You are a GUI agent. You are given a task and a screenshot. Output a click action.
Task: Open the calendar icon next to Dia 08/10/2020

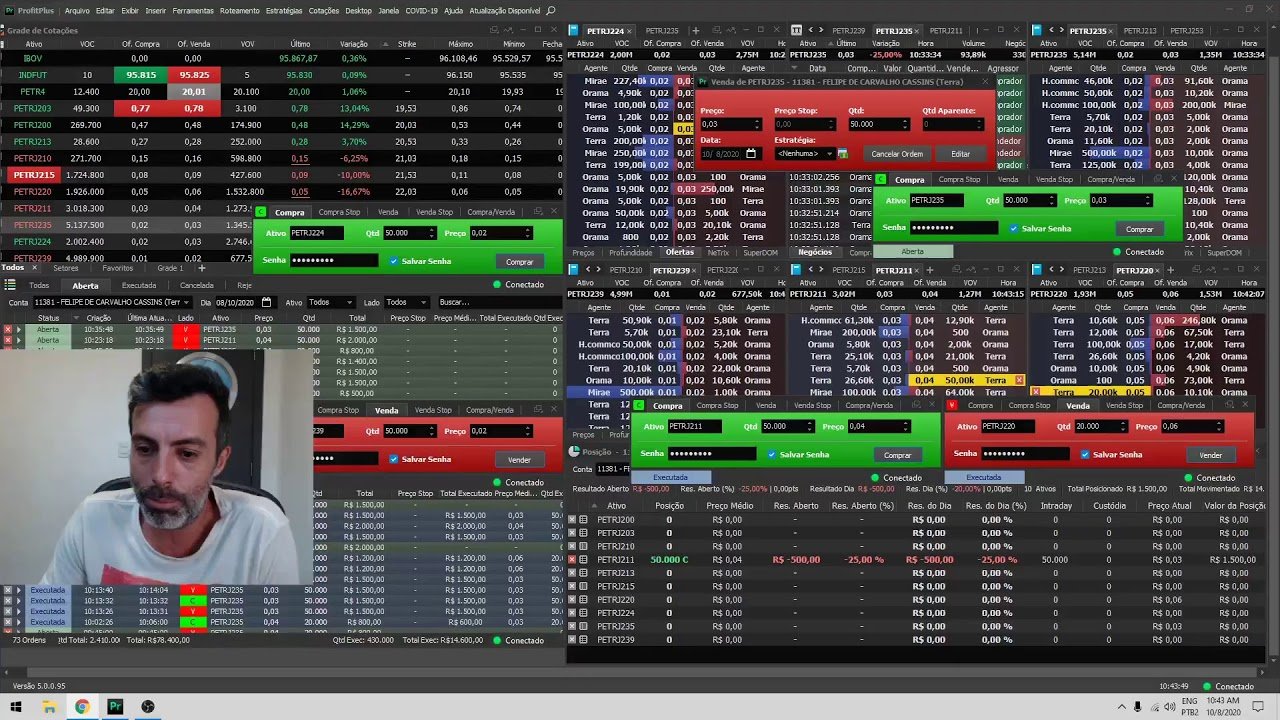(267, 302)
